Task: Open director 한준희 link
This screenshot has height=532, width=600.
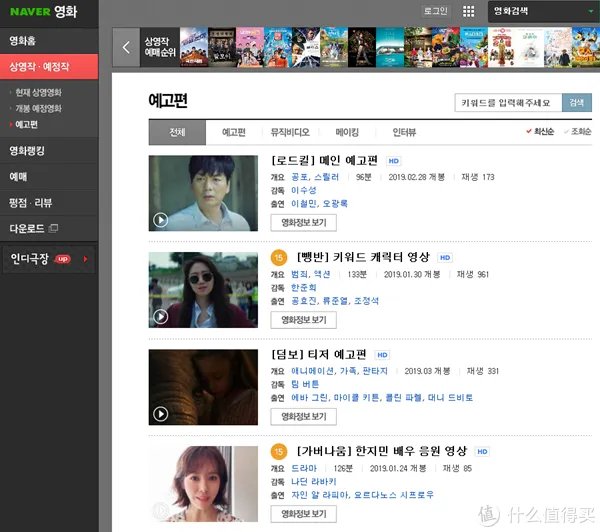Action: (303, 286)
